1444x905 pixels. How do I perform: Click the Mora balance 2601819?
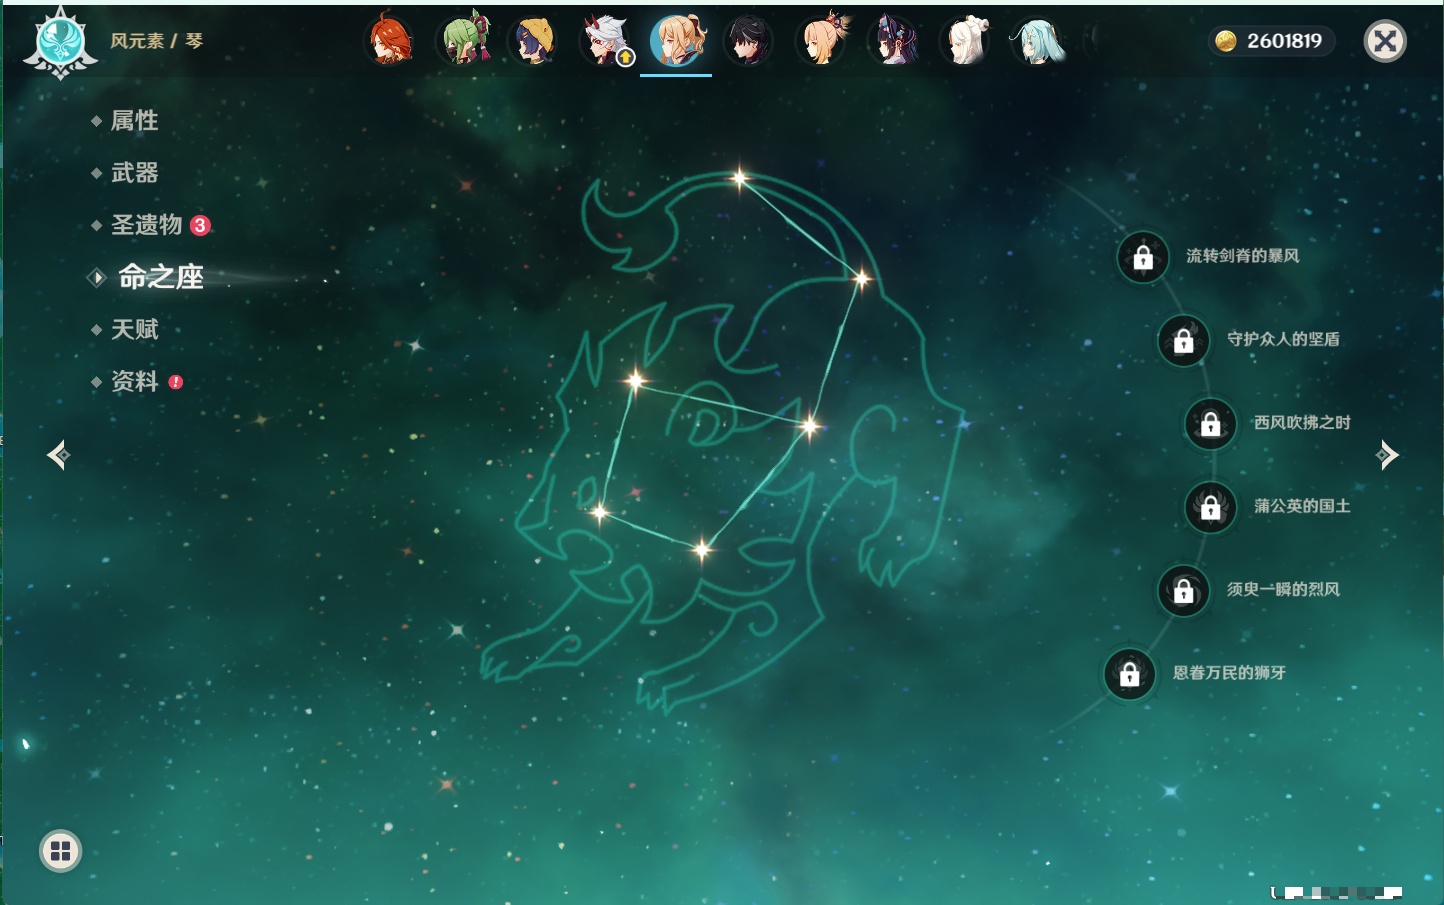click(x=1284, y=41)
